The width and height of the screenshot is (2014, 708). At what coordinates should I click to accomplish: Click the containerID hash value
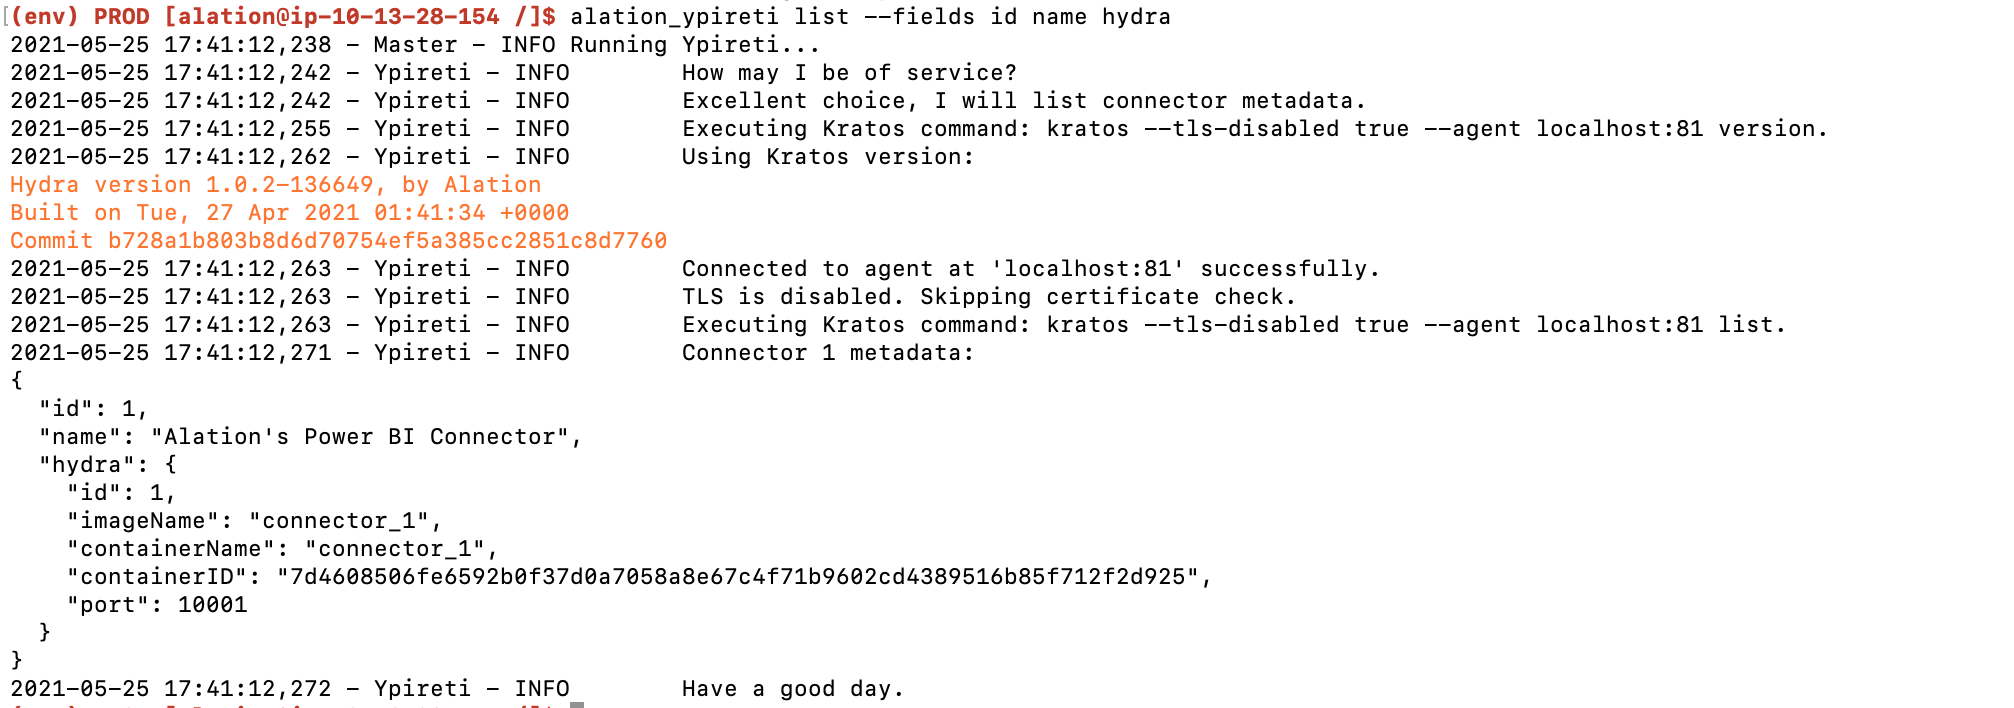click(738, 577)
